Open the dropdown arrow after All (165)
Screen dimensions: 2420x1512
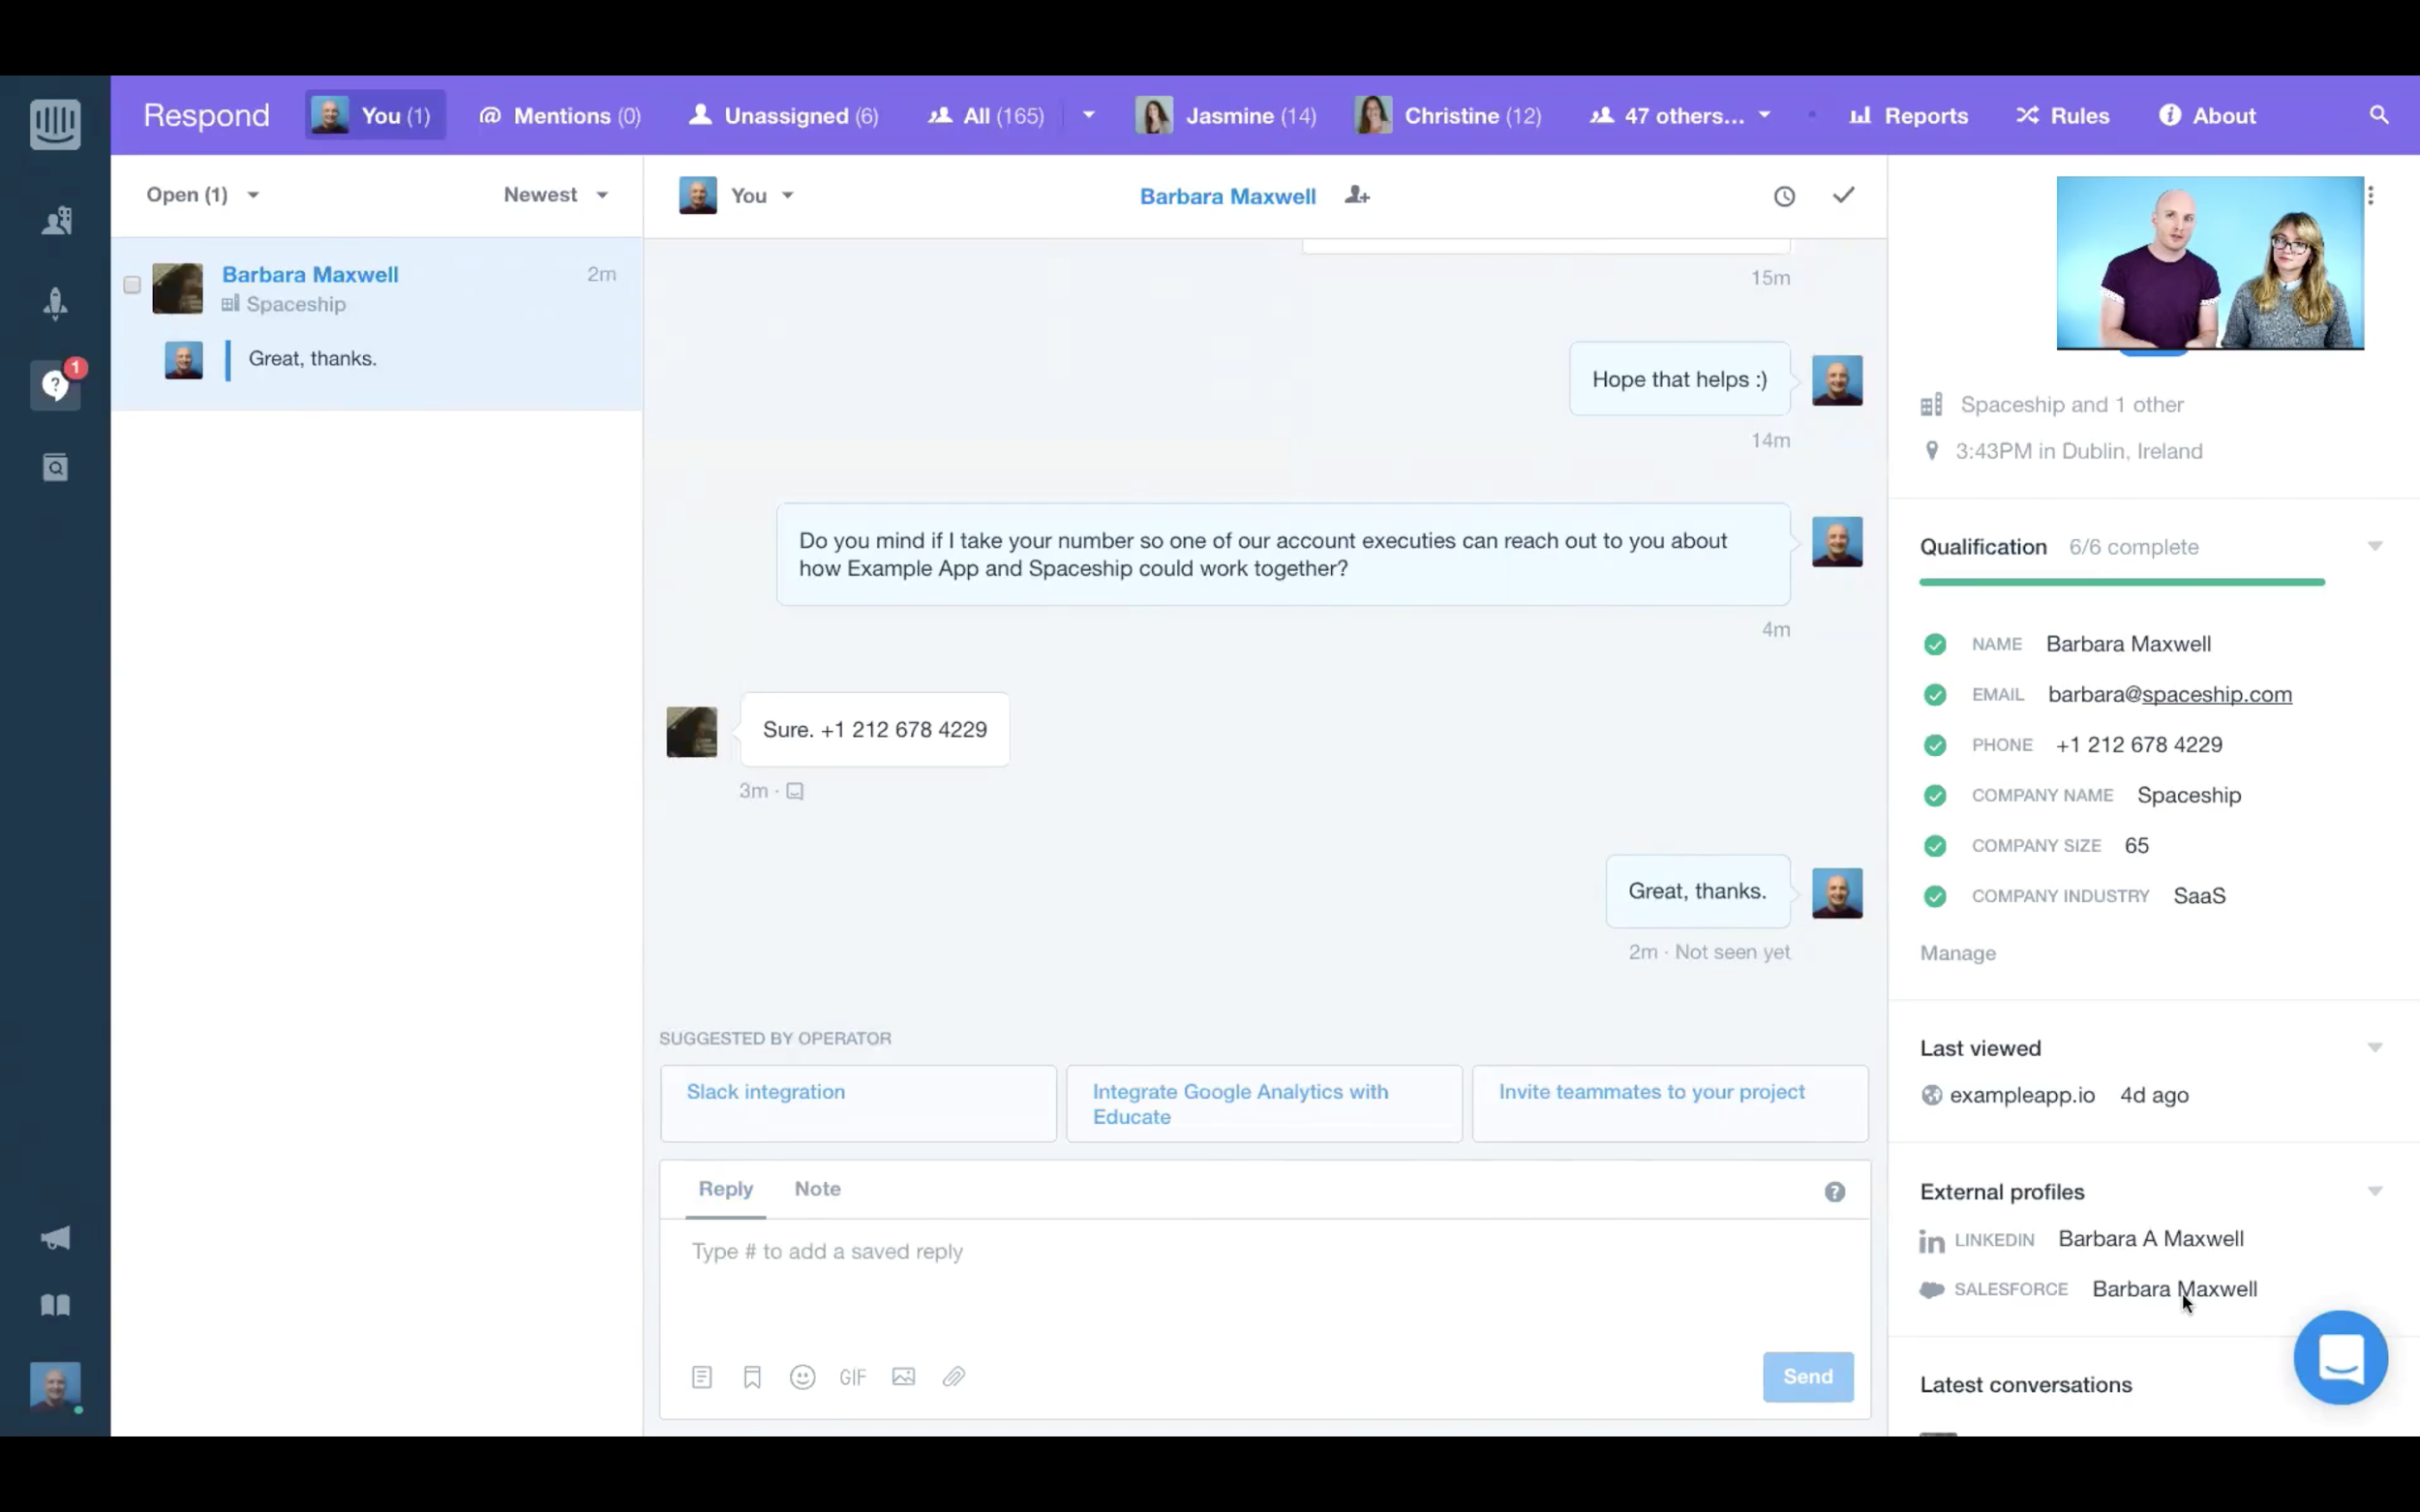point(1089,115)
